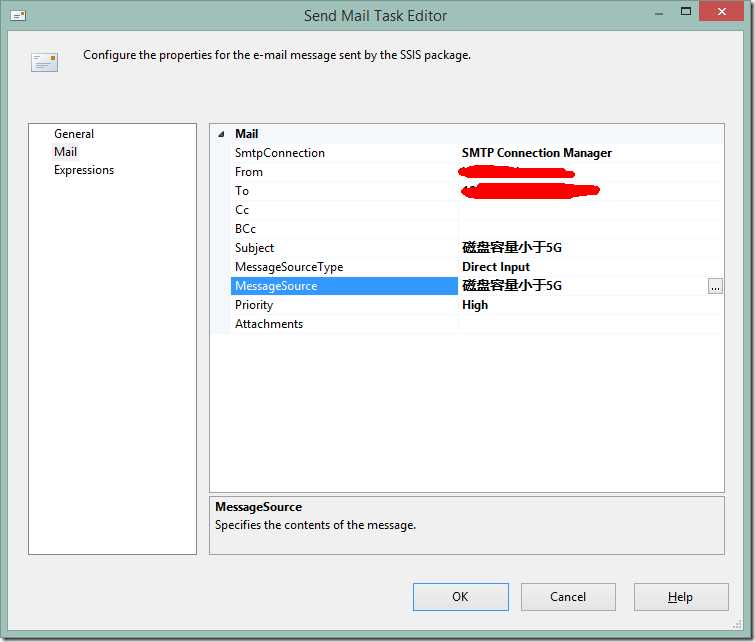This screenshot has height=642, width=755.
Task: Close the Send Mail Task Editor window
Action: click(x=721, y=12)
